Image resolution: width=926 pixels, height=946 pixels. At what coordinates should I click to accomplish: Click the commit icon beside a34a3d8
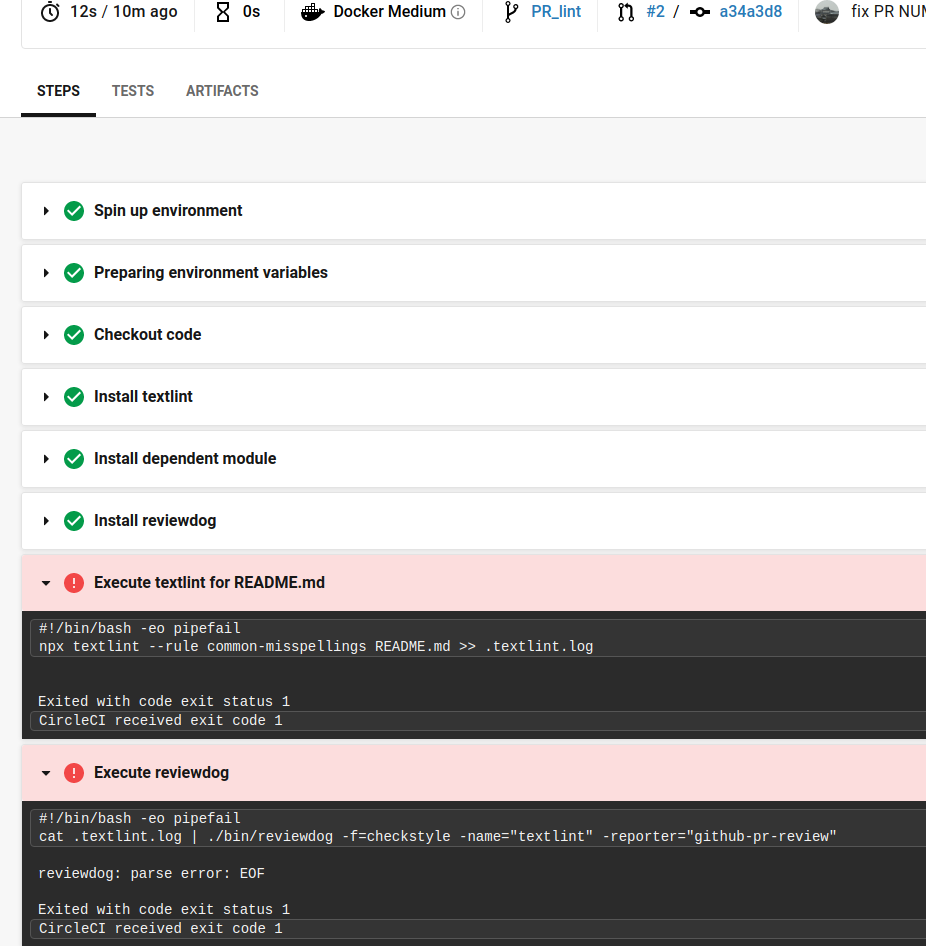(700, 11)
